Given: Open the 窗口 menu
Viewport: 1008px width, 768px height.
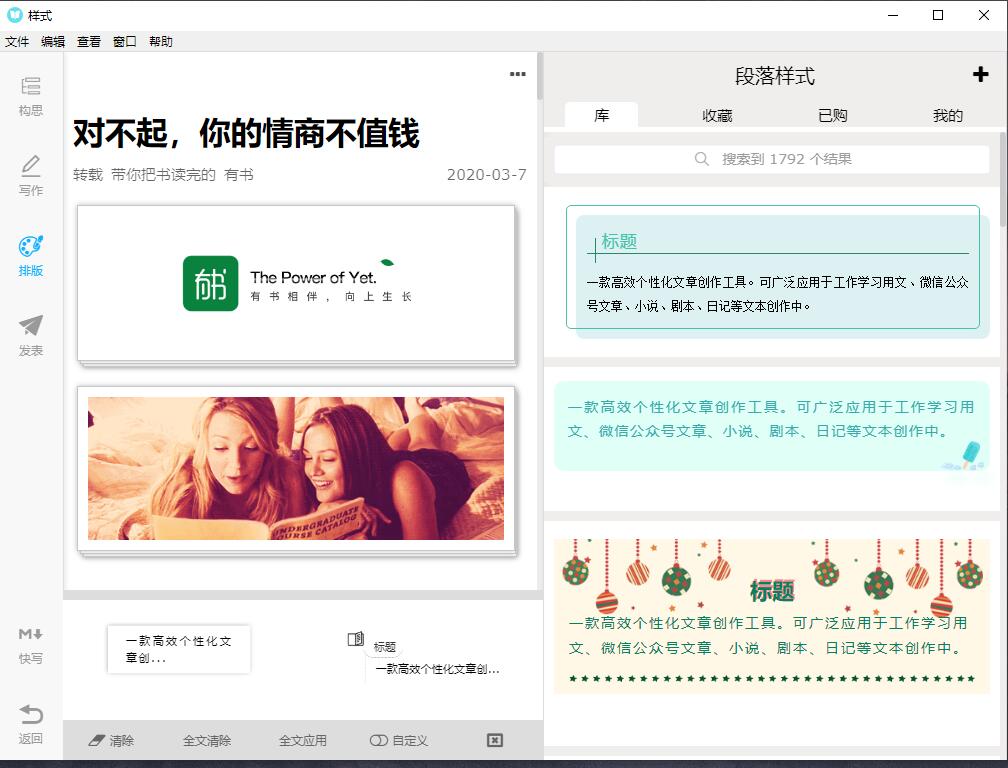Looking at the screenshot, I should [x=125, y=42].
